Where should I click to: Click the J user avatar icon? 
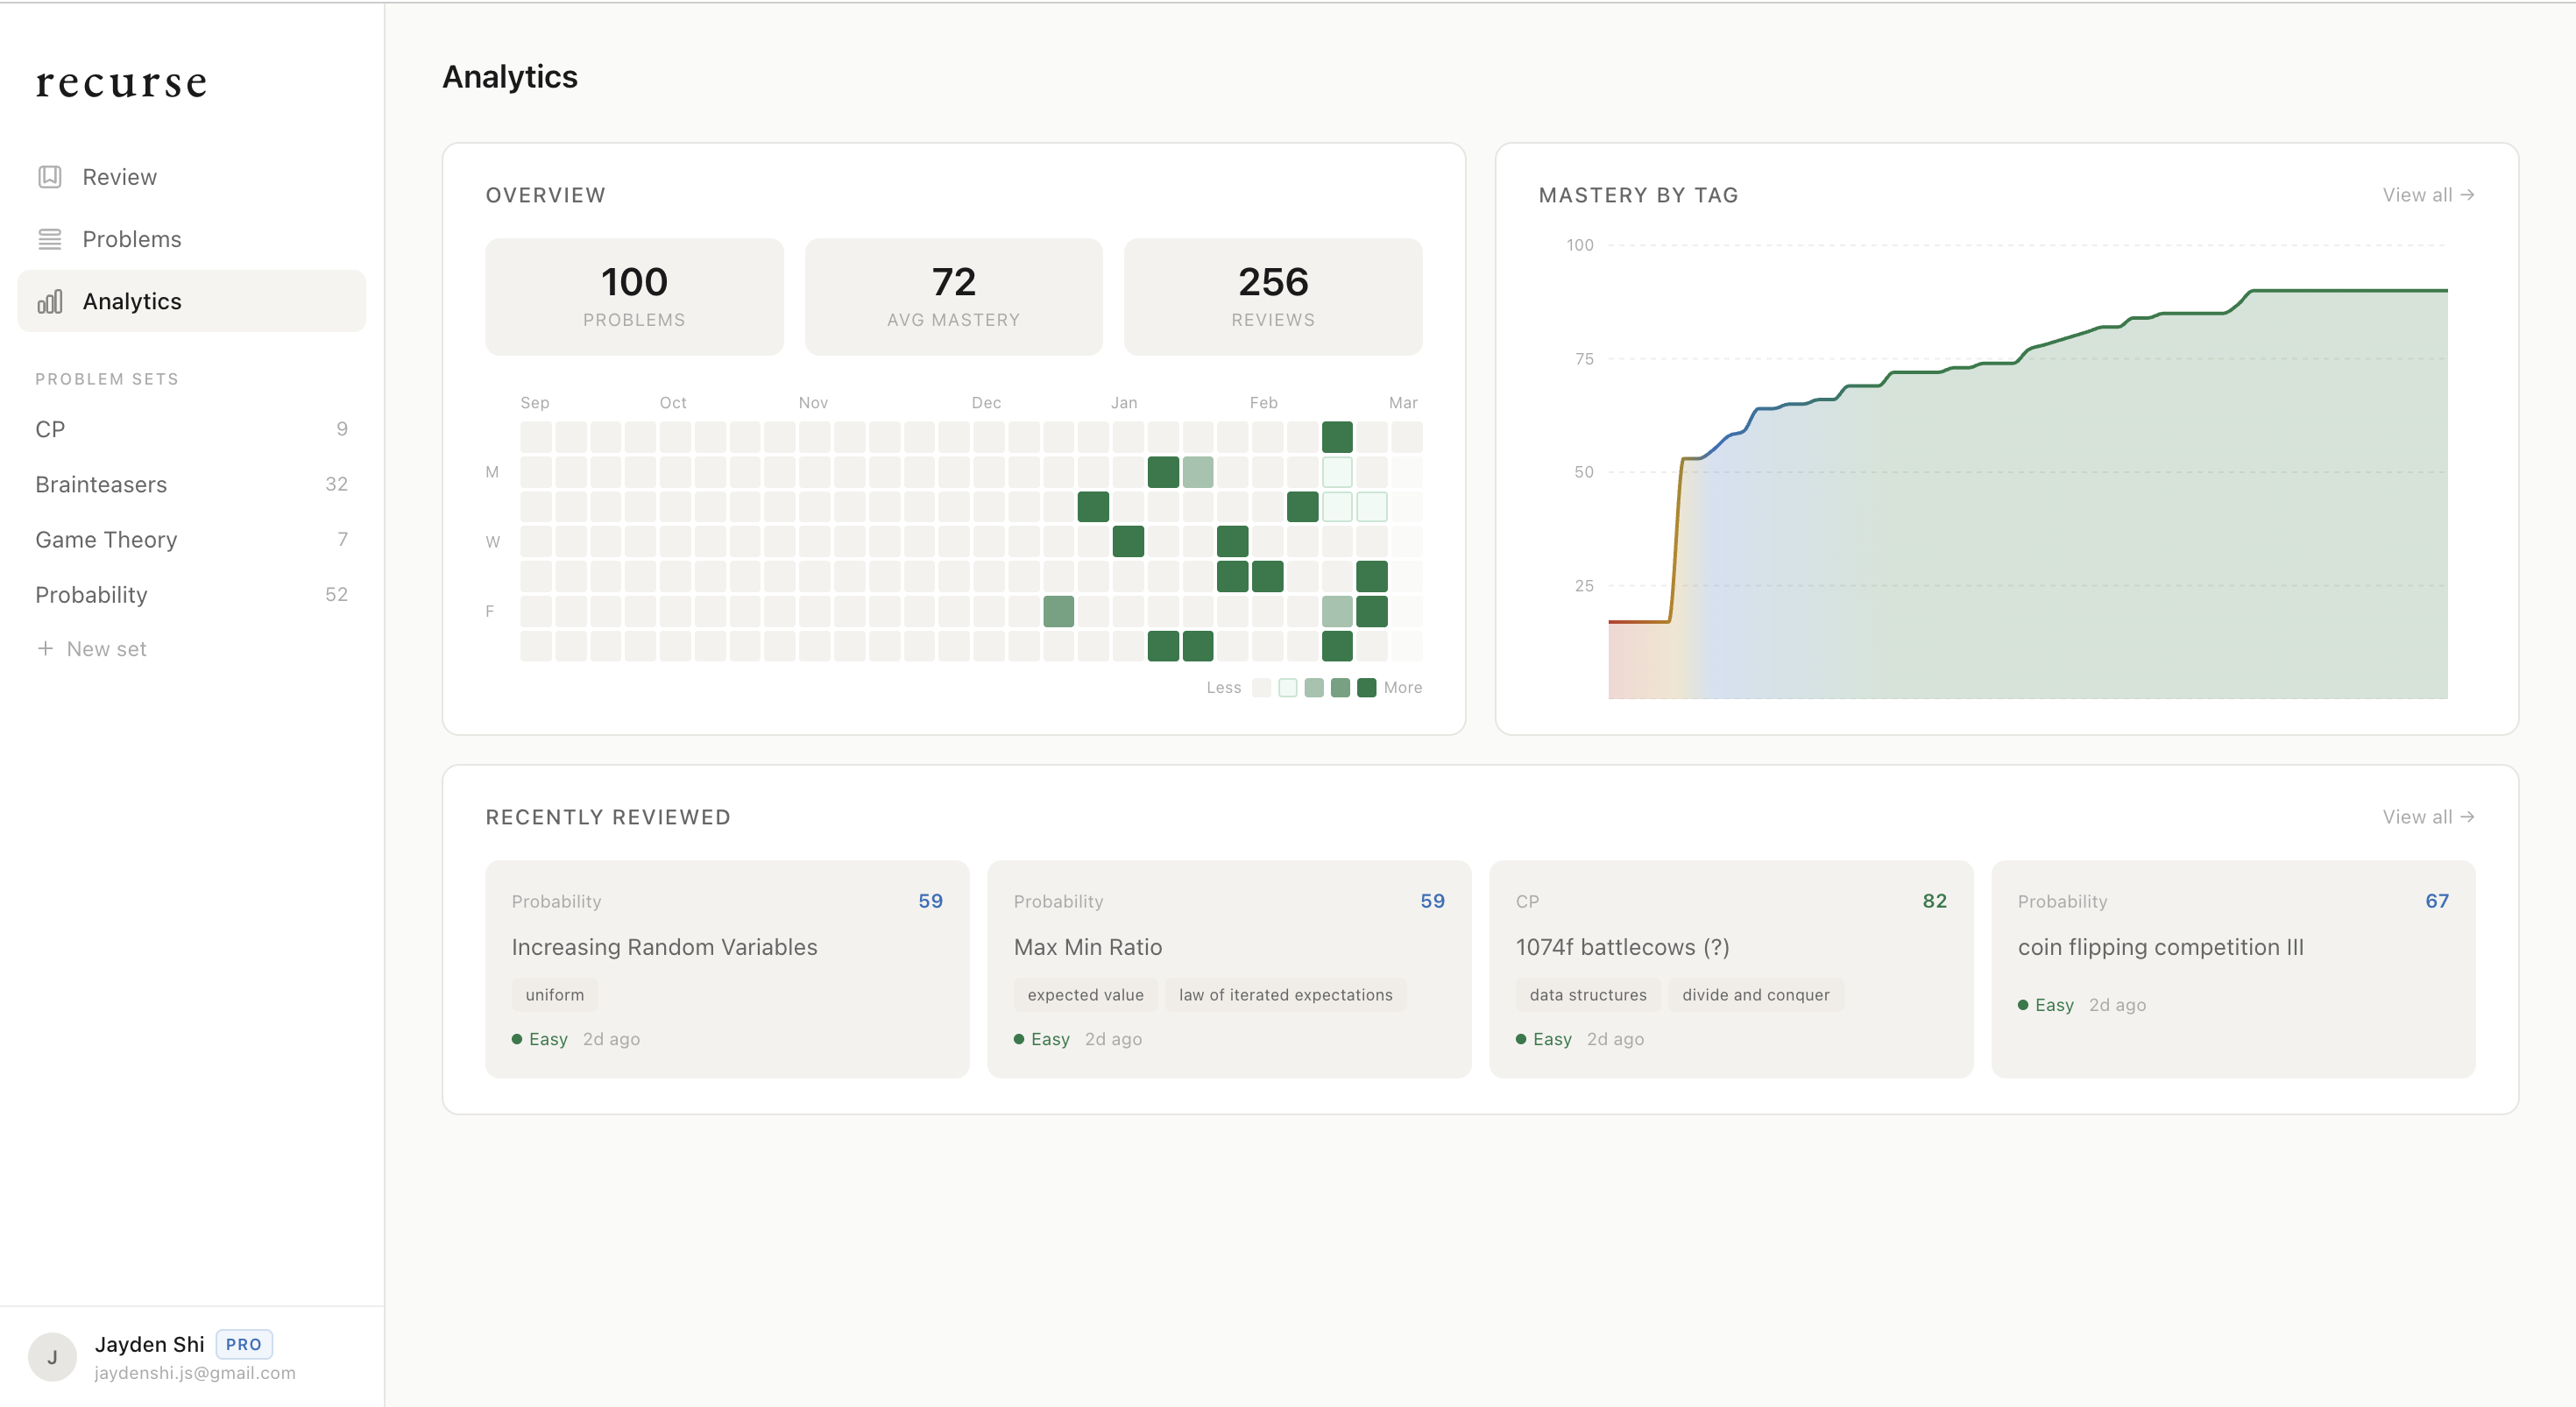tap(52, 1357)
